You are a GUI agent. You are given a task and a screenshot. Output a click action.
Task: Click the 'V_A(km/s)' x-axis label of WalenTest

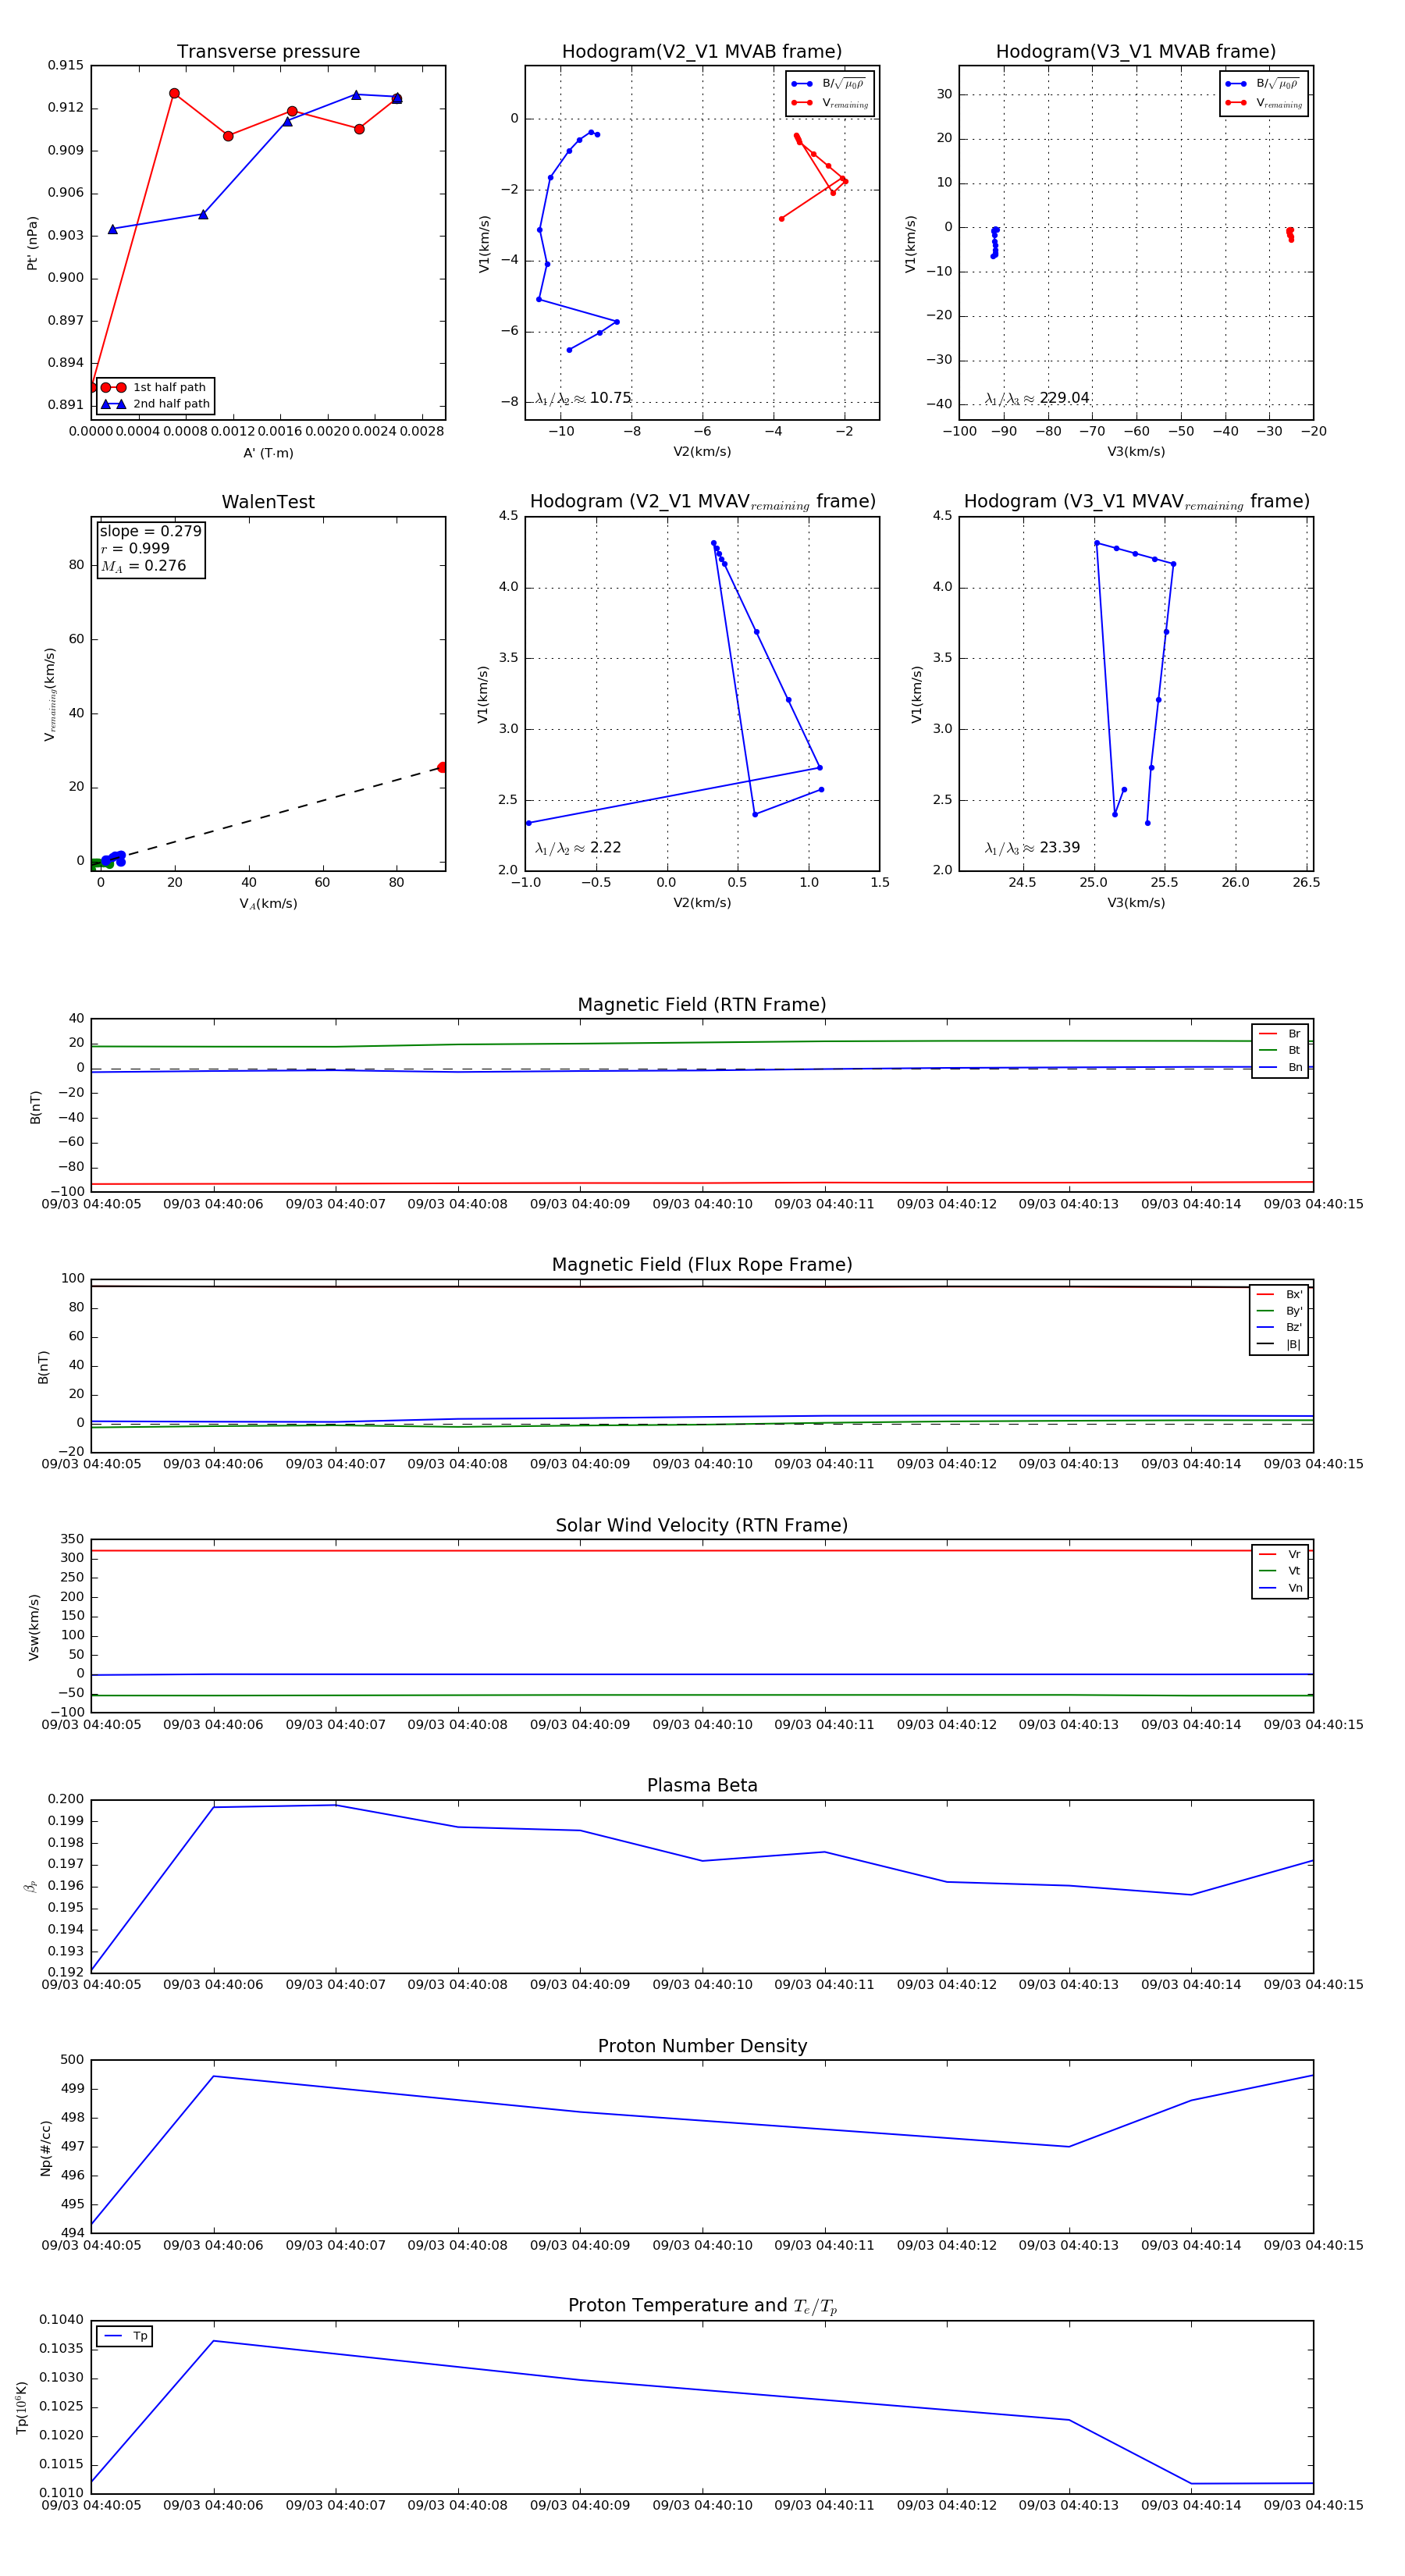(268, 903)
